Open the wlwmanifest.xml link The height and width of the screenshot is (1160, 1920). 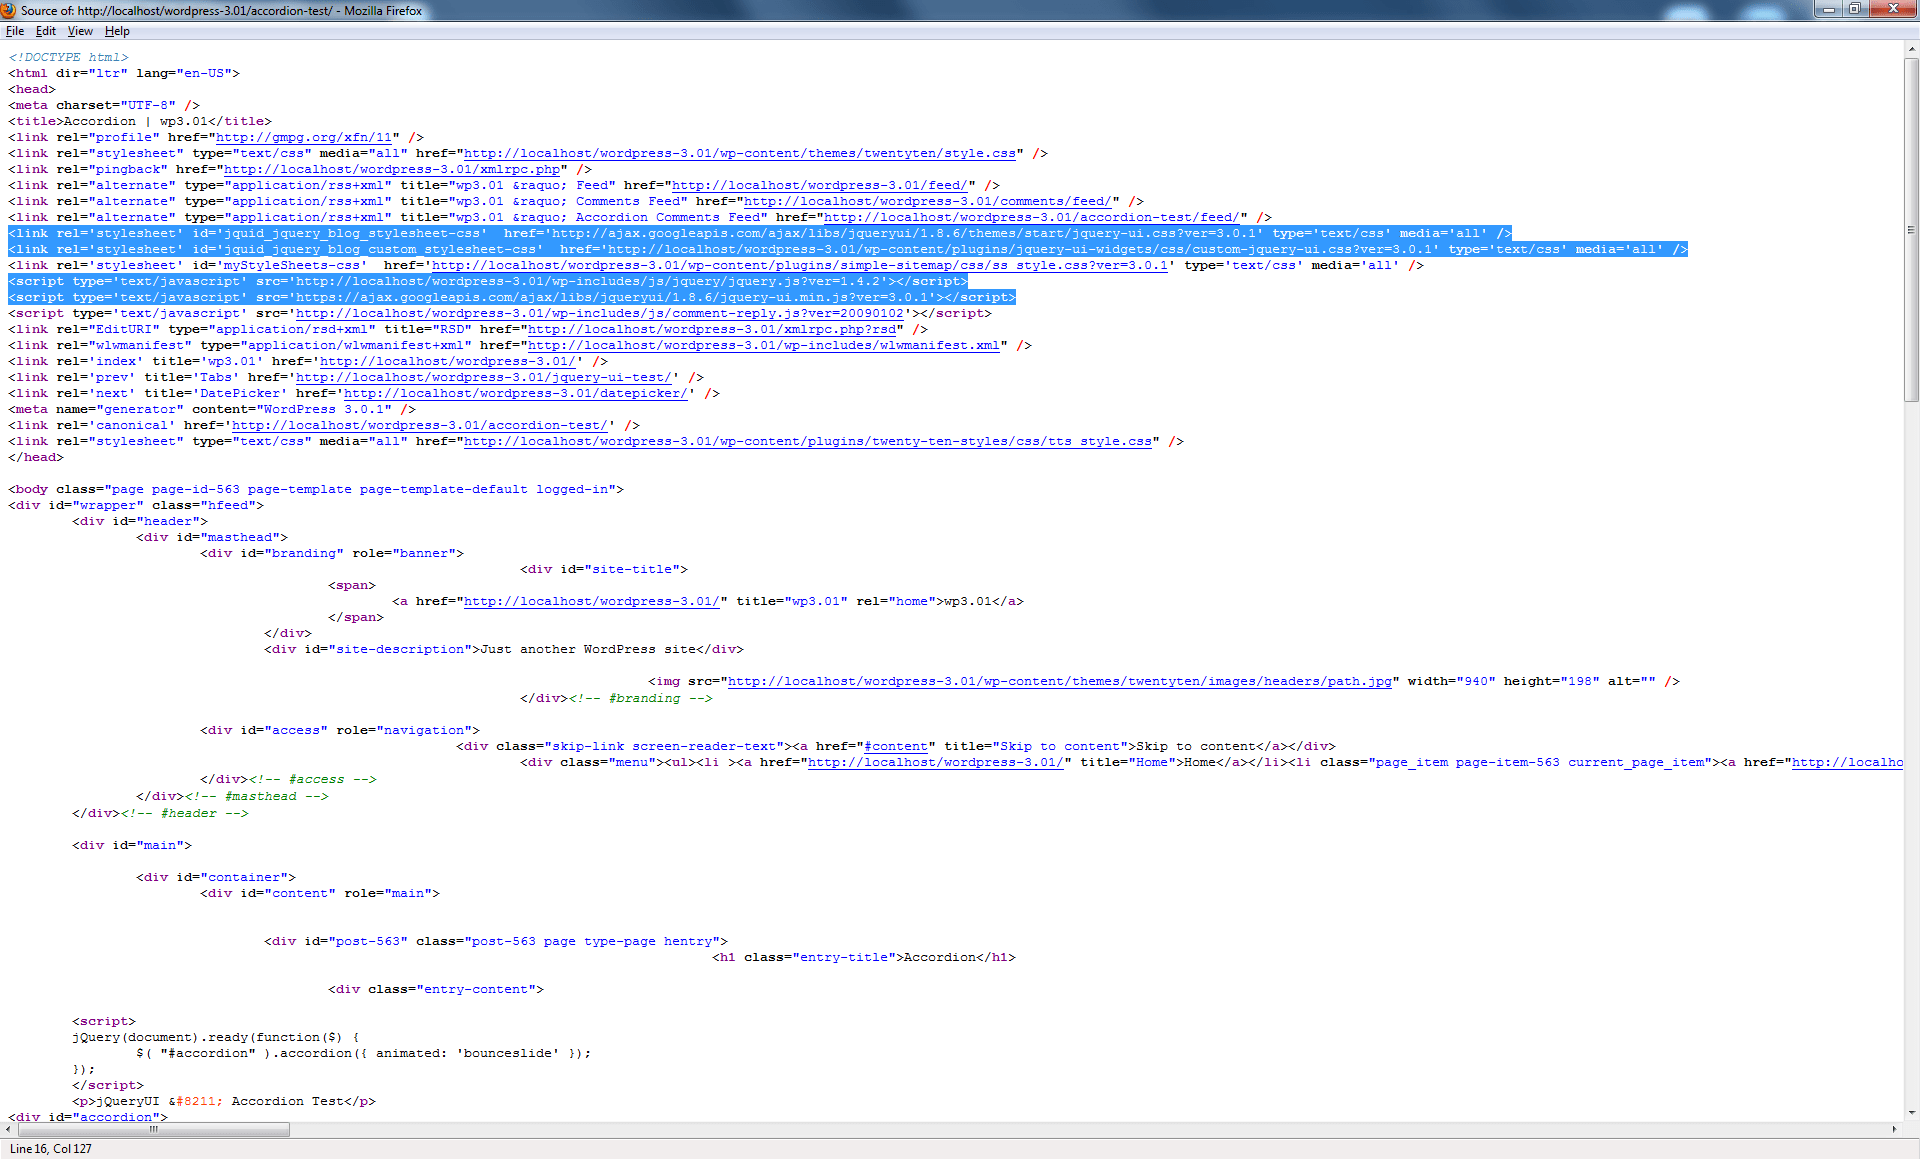click(764, 345)
